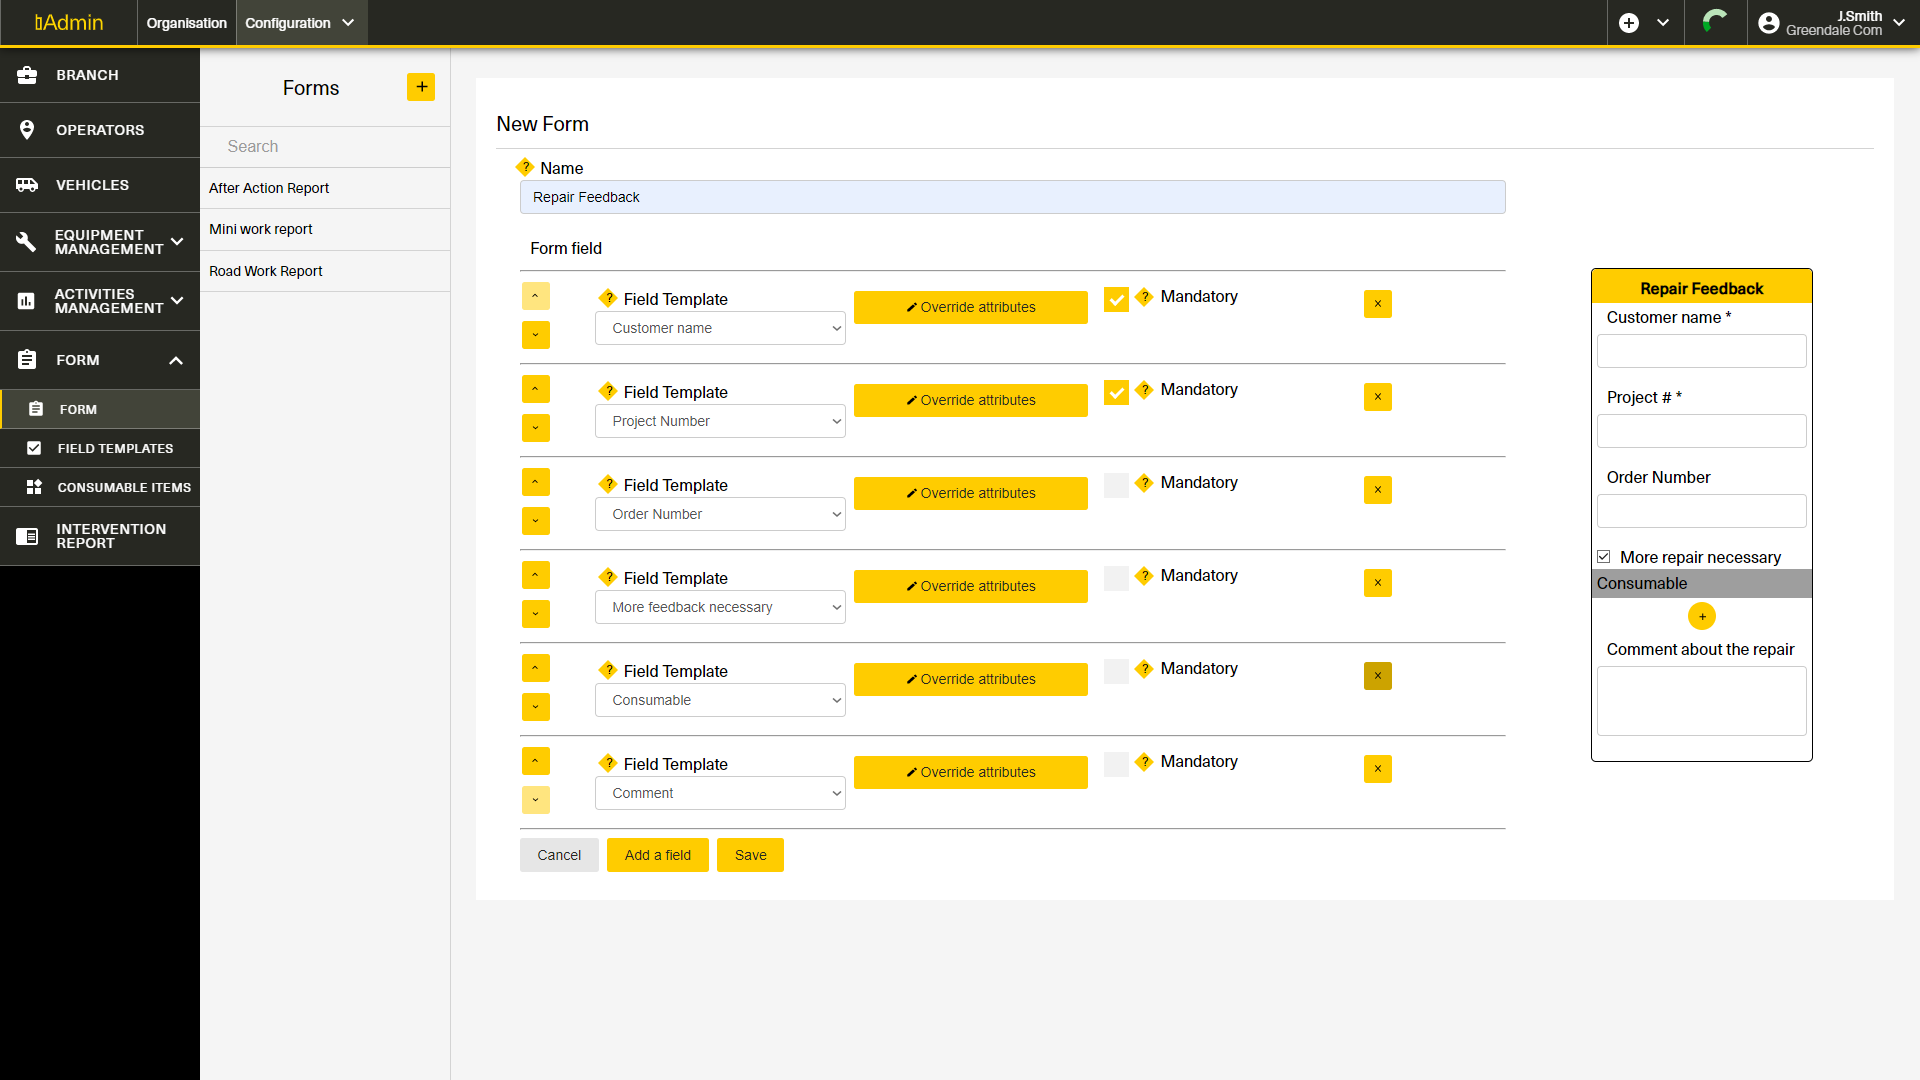Uncheck Mandatory for the Customer name field
The image size is (1920, 1080).
1116,299
